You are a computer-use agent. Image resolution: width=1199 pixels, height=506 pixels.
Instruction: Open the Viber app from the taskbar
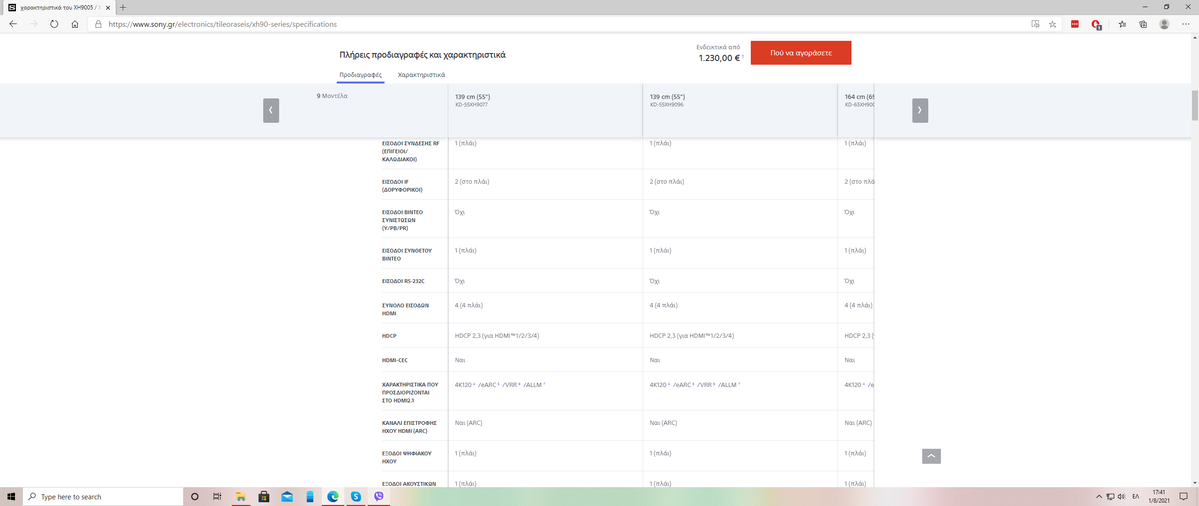pos(378,497)
